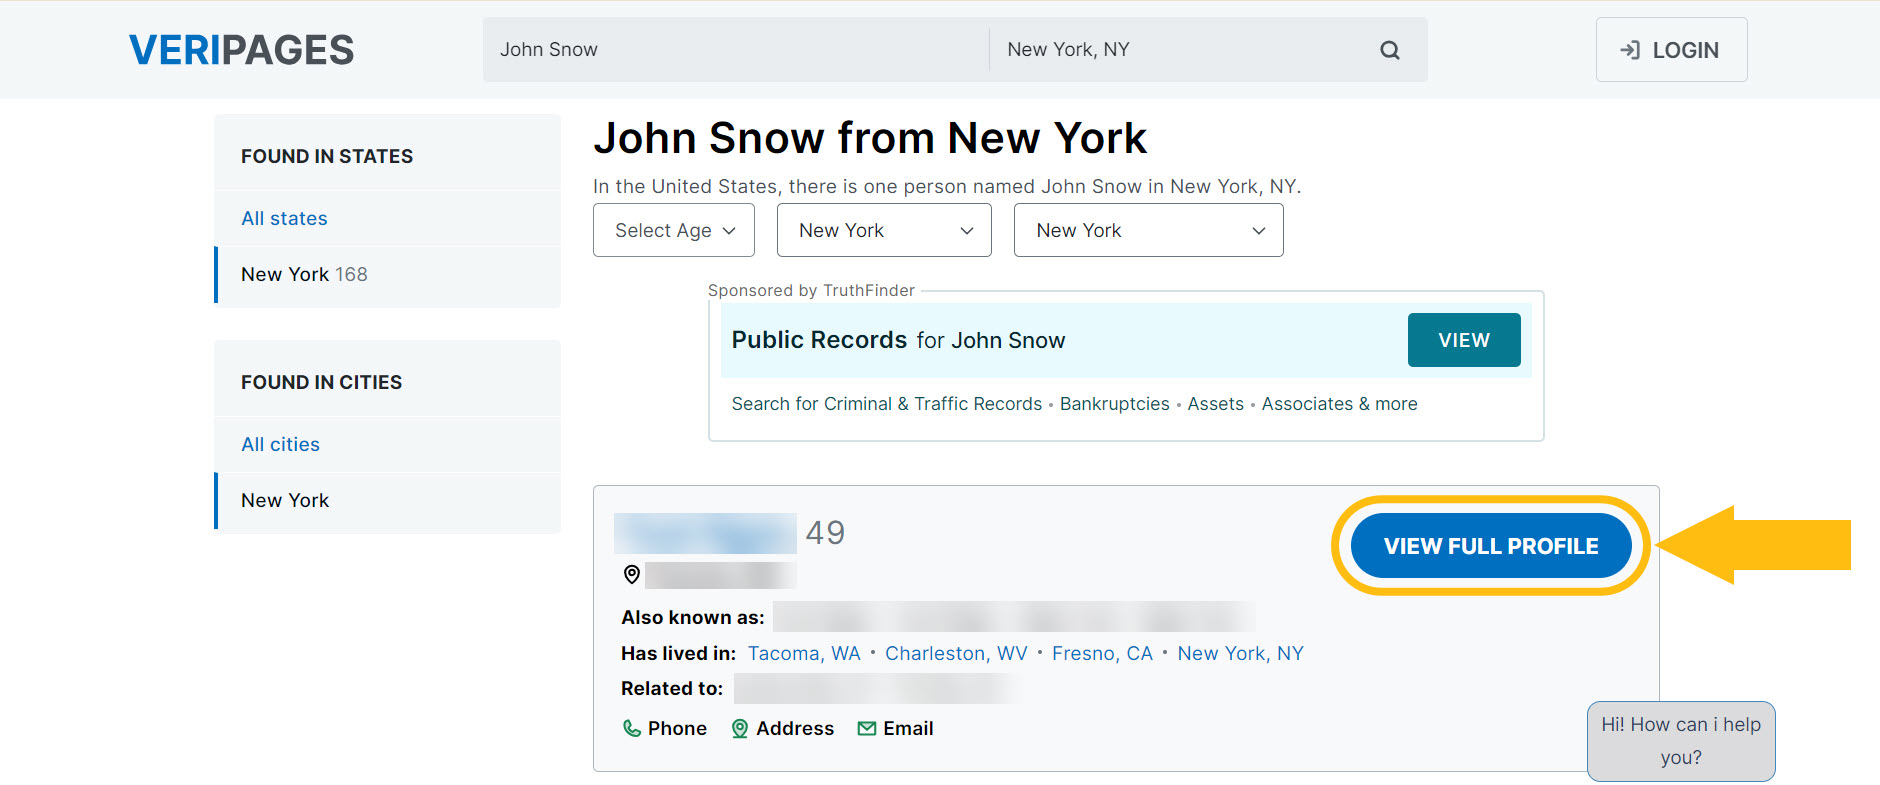Expand the Select Age dropdown
The width and height of the screenshot is (1880, 785).
674,231
